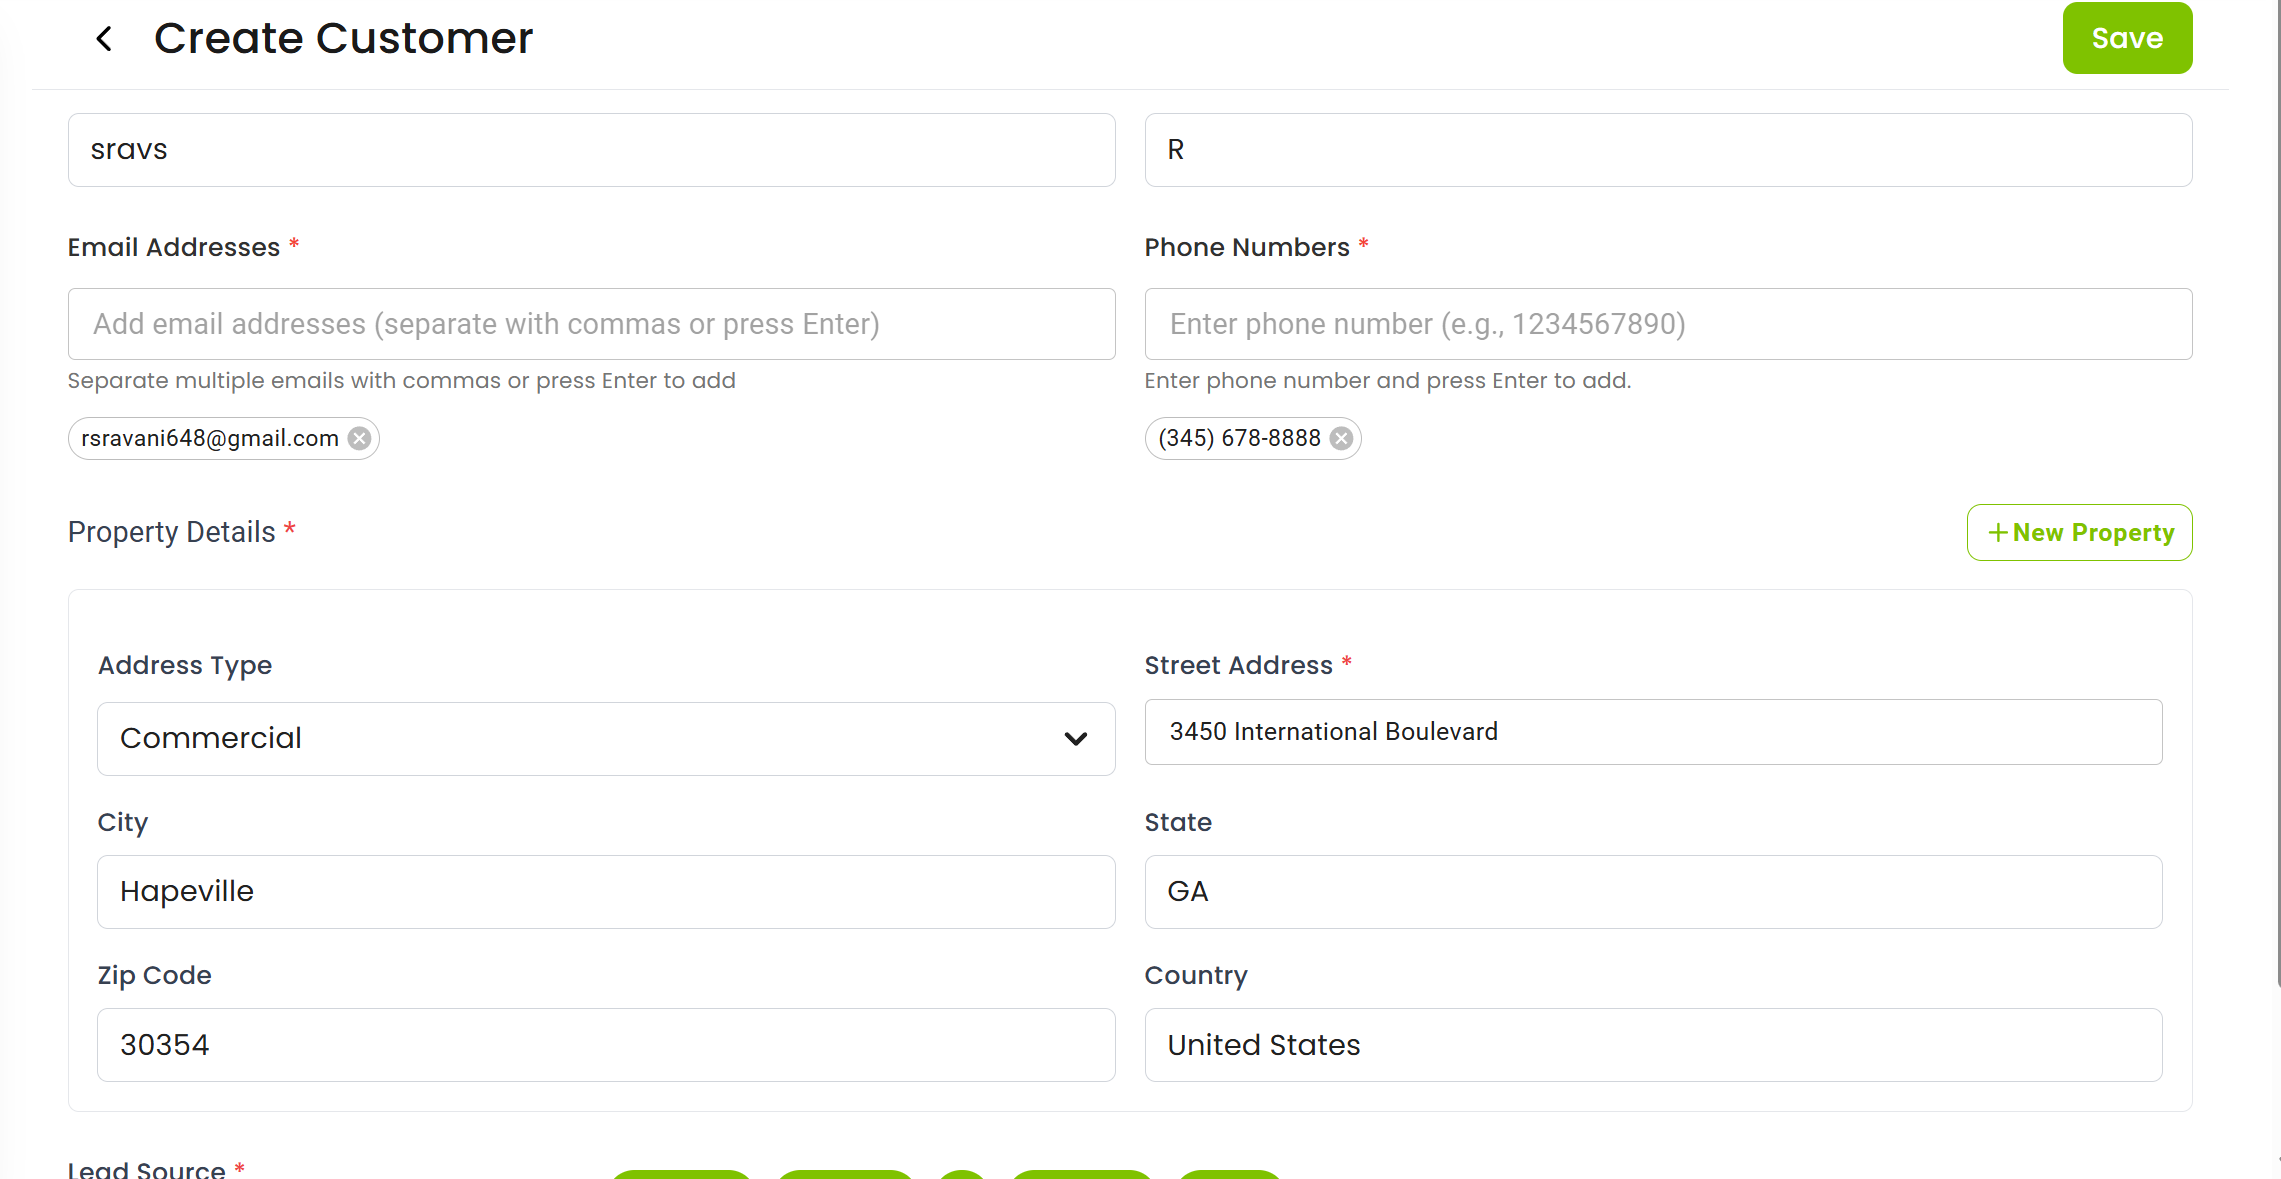
Task: Go back using the left arrow icon
Action: point(104,39)
